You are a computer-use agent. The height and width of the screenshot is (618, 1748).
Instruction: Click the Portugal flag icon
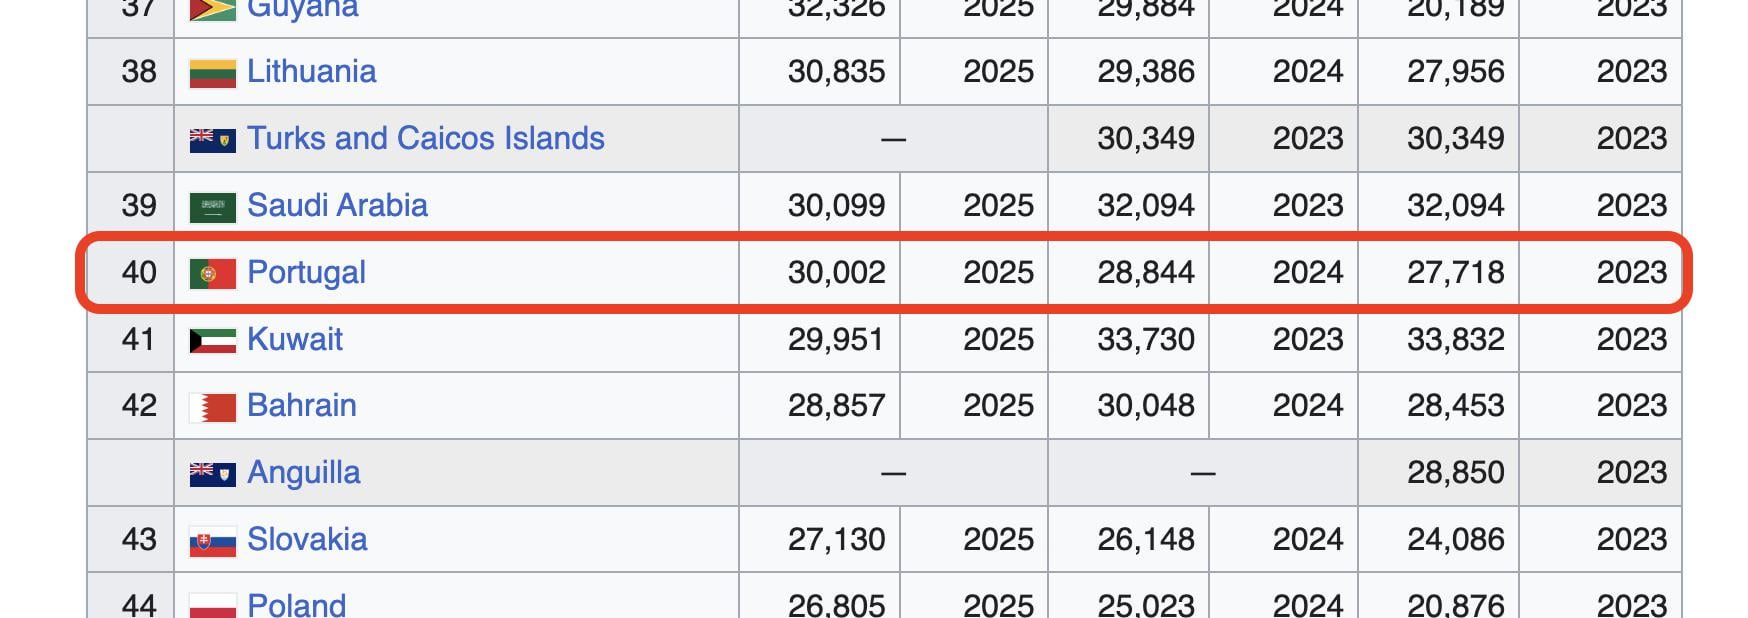tap(212, 273)
